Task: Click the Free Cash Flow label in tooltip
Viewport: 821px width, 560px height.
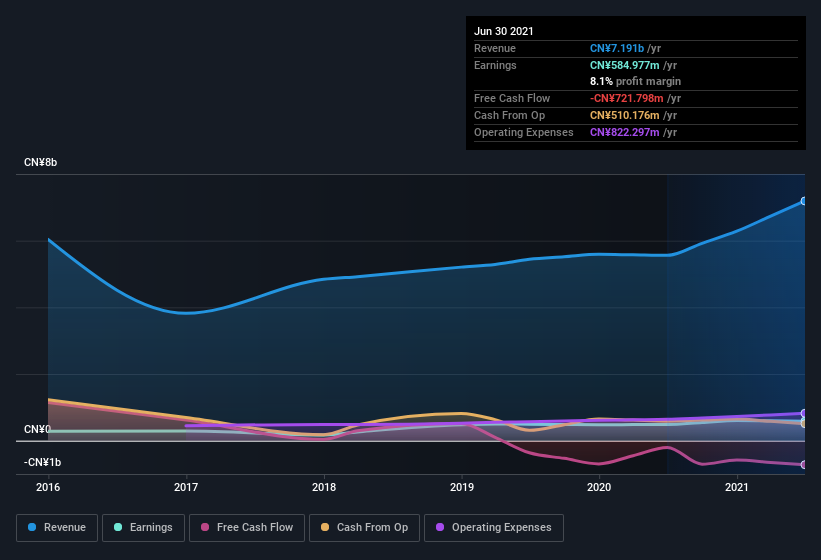Action: pos(512,98)
